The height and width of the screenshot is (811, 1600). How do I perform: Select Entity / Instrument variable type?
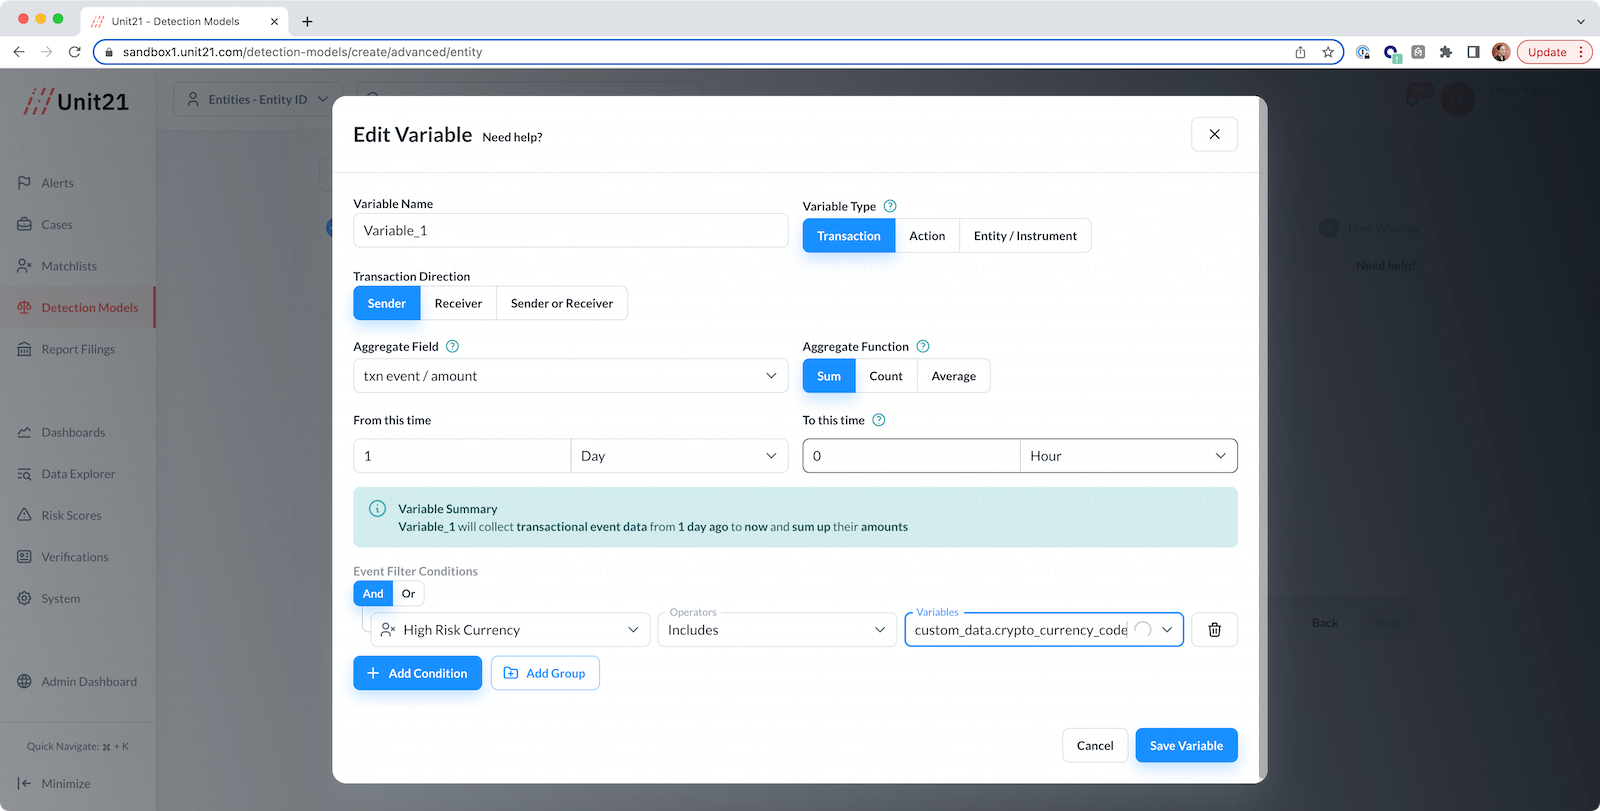point(1025,236)
